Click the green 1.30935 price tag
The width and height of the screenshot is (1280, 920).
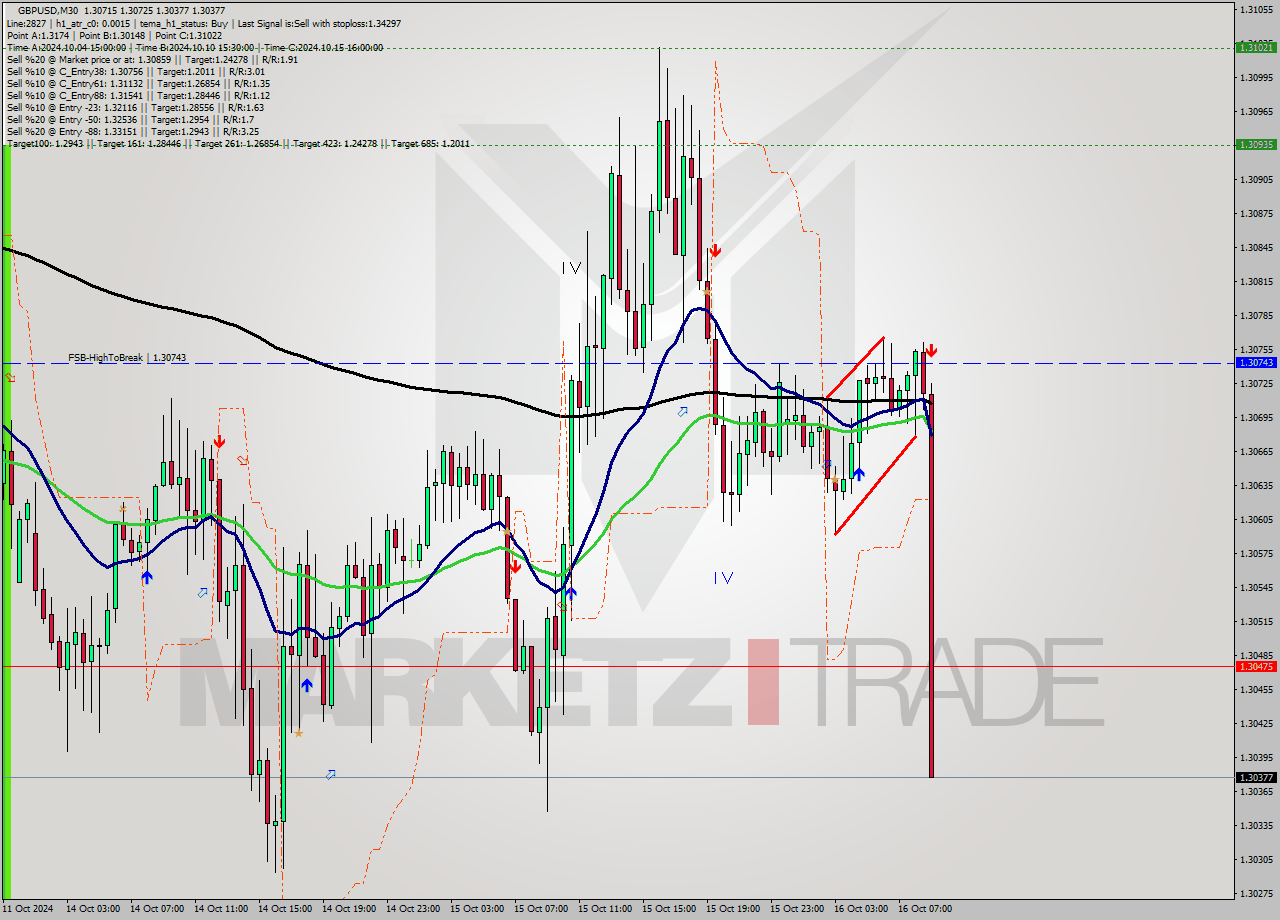[1256, 144]
